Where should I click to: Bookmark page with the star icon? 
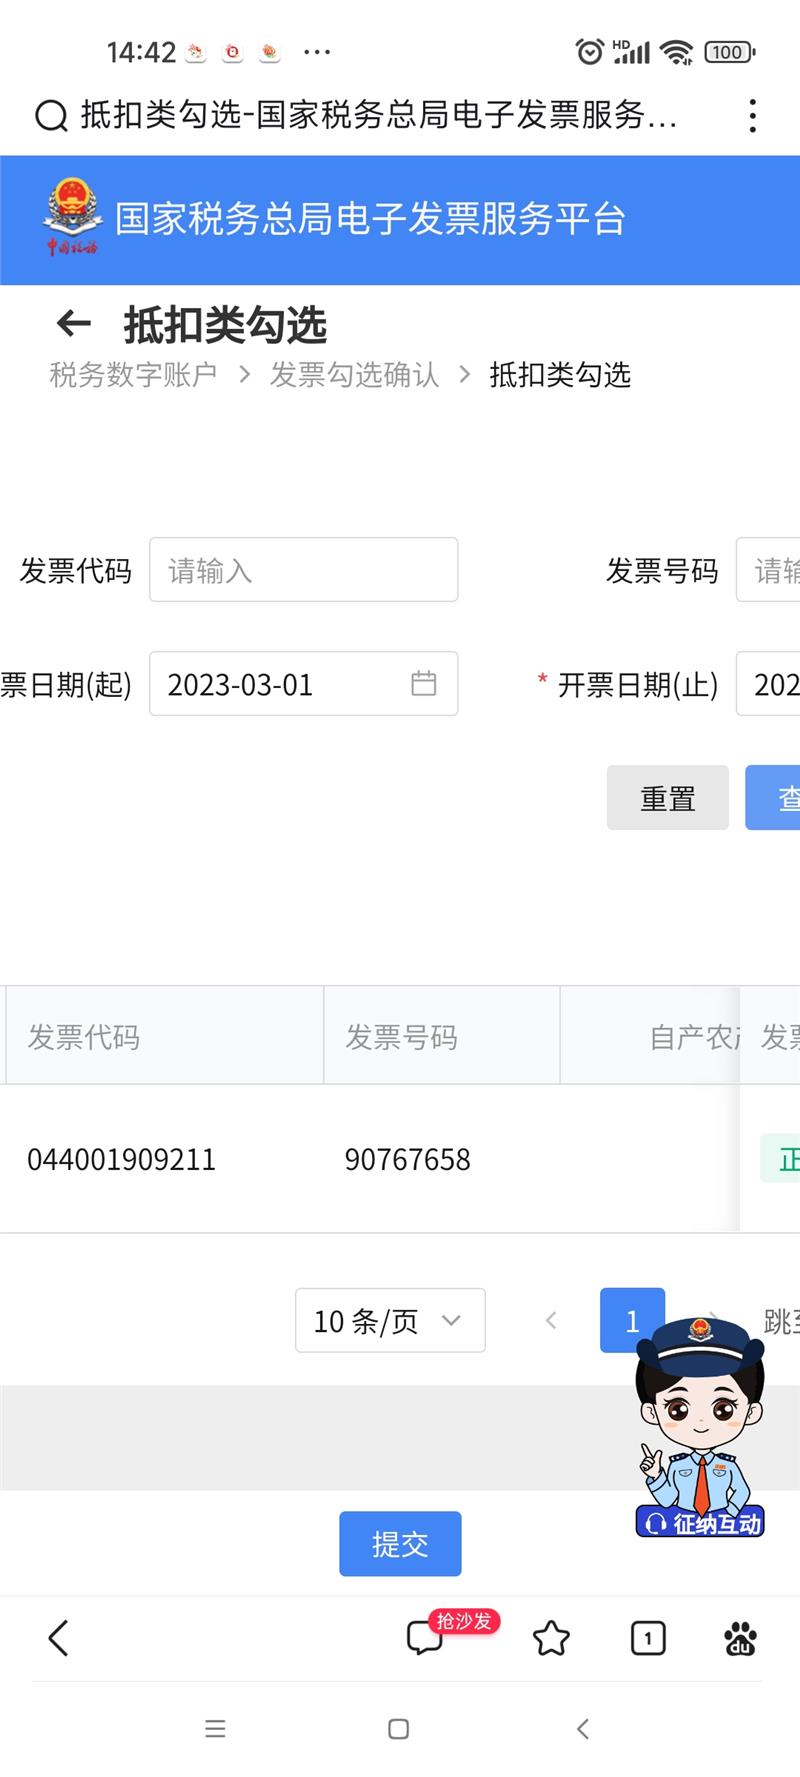tap(551, 1638)
